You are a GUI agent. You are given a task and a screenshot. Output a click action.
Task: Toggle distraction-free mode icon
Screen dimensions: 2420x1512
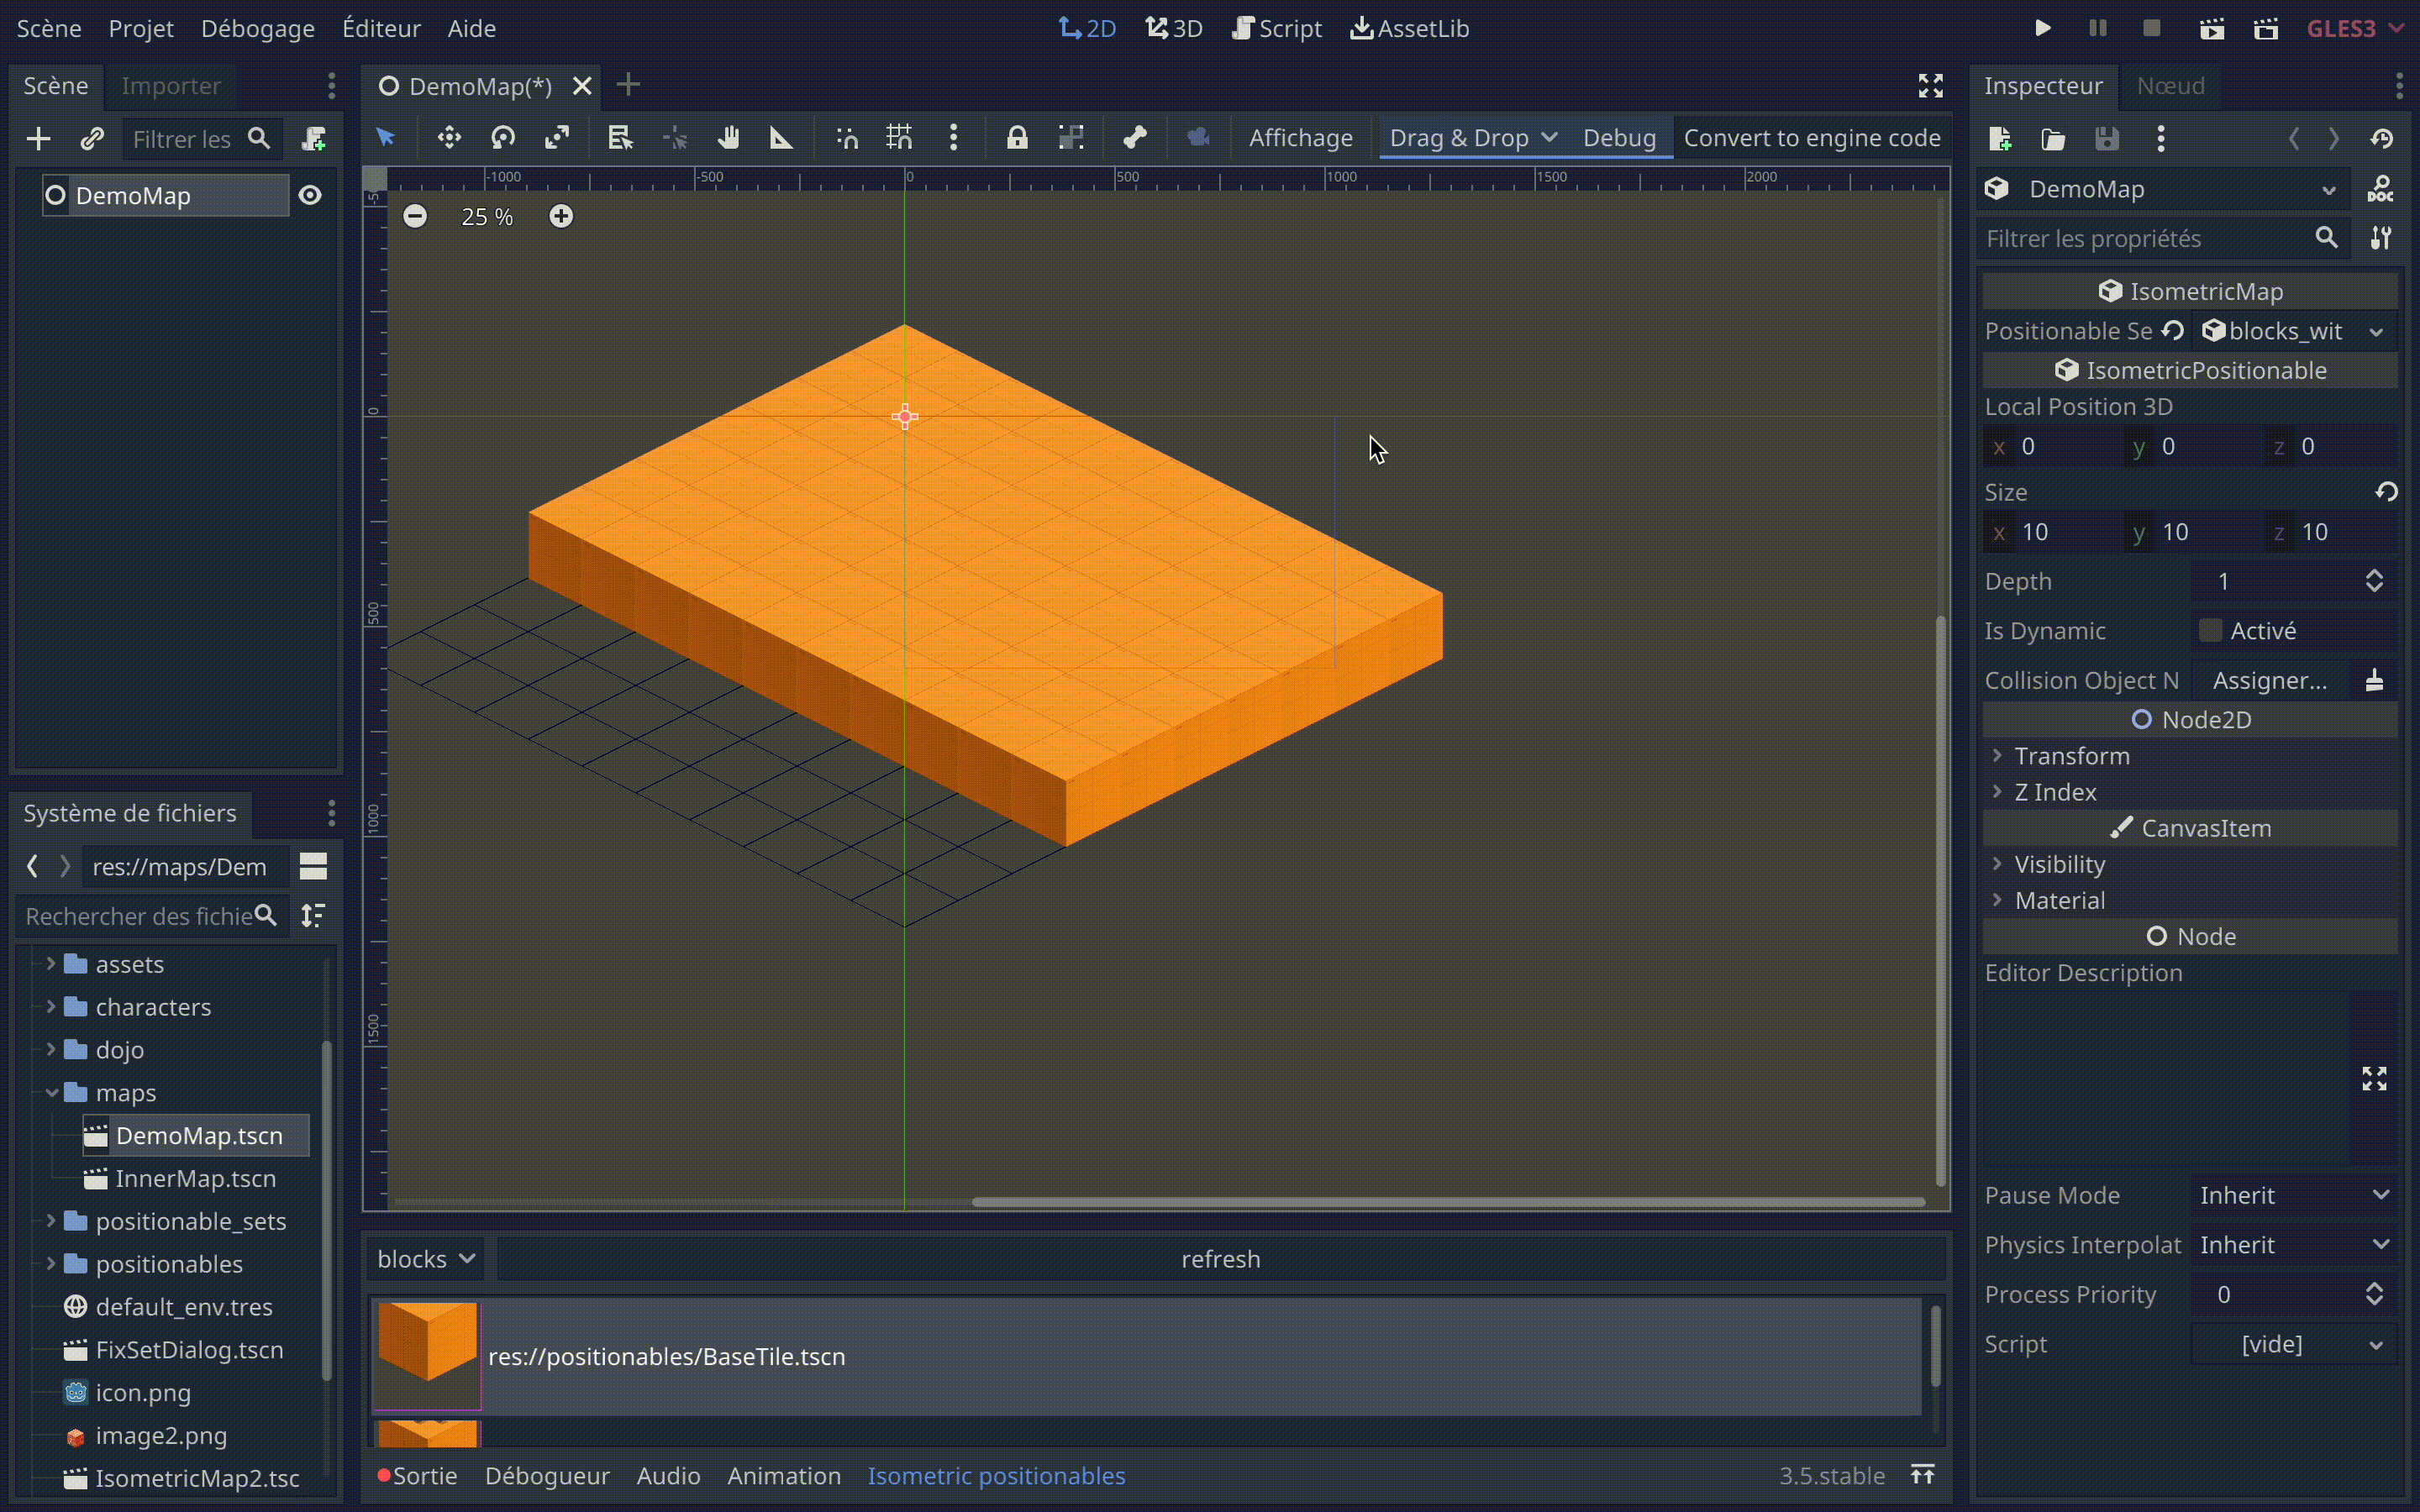pos(1931,86)
